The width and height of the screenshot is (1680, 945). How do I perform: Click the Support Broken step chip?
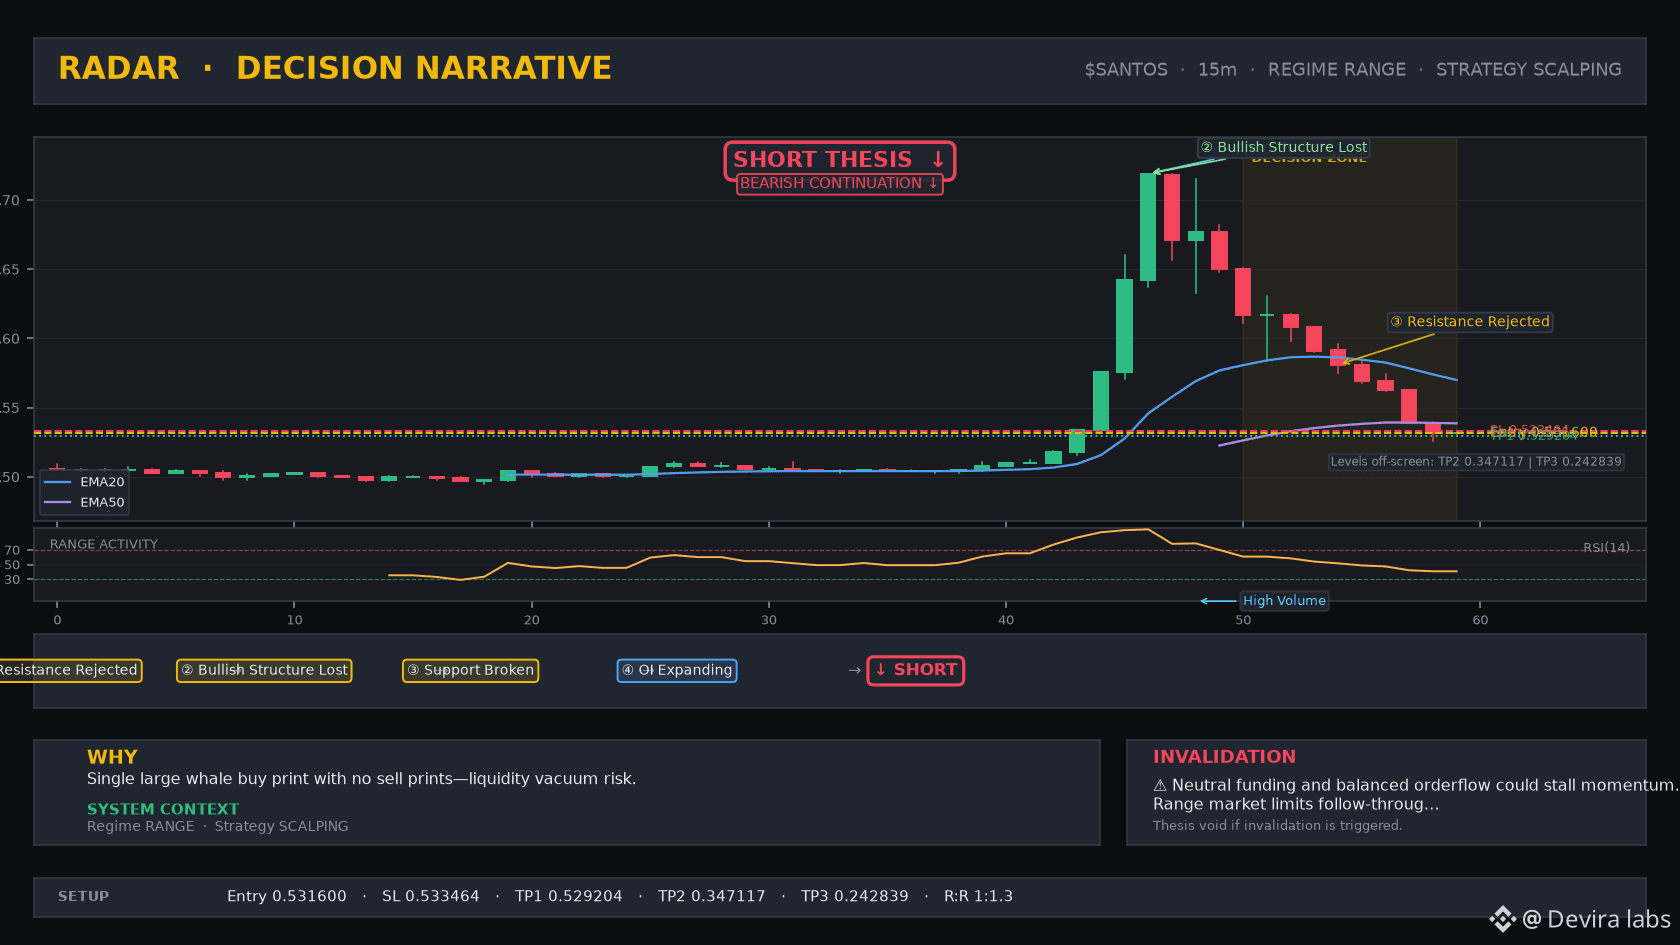point(470,670)
